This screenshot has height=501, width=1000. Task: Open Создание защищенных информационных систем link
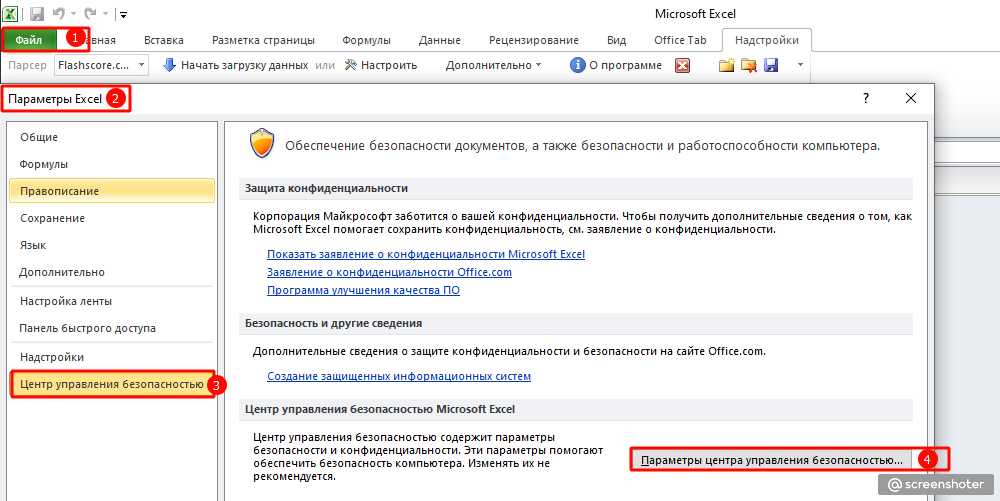click(x=399, y=376)
